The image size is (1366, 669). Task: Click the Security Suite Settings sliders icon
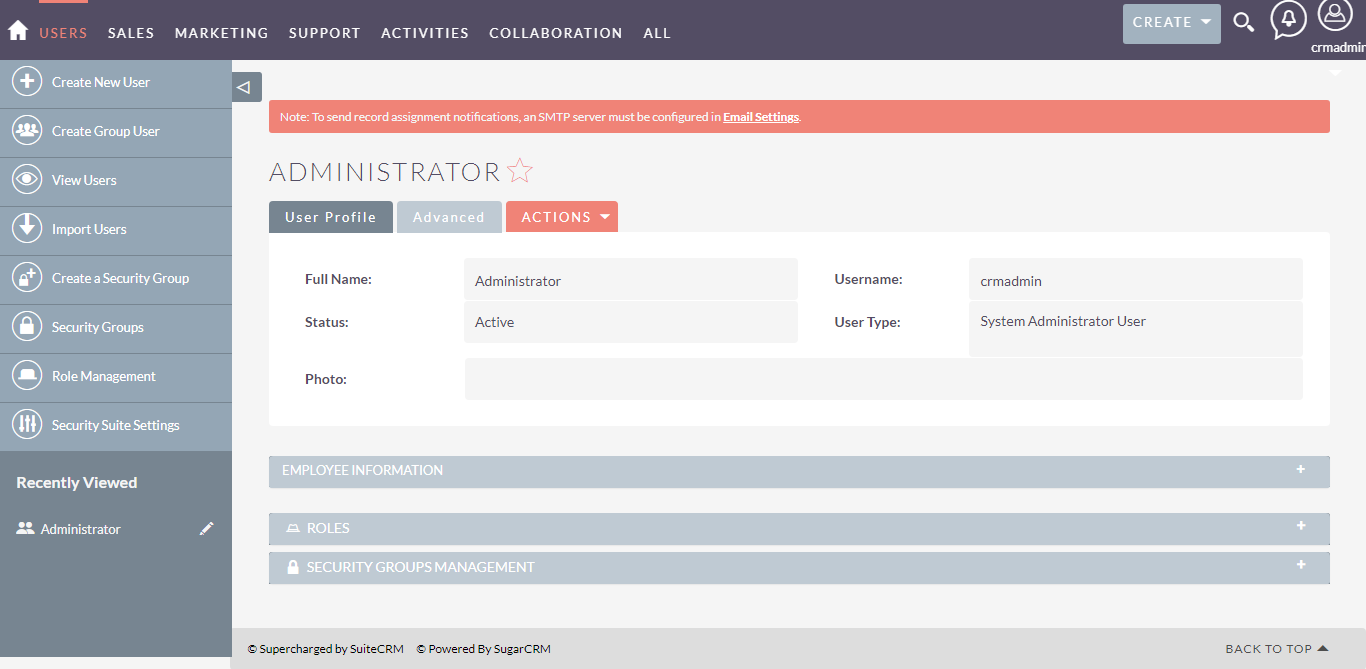pyautogui.click(x=27, y=425)
